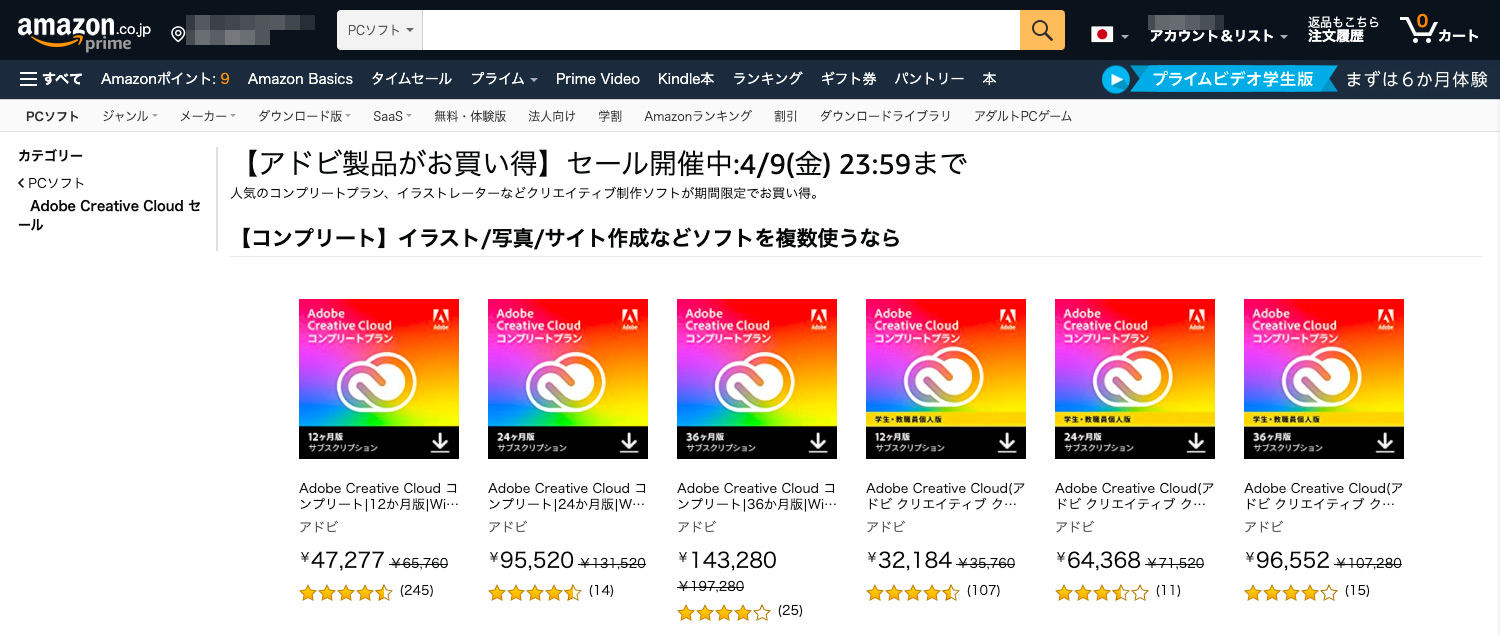
Task: Open 本 in the nav bar
Action: pyautogui.click(x=989, y=79)
